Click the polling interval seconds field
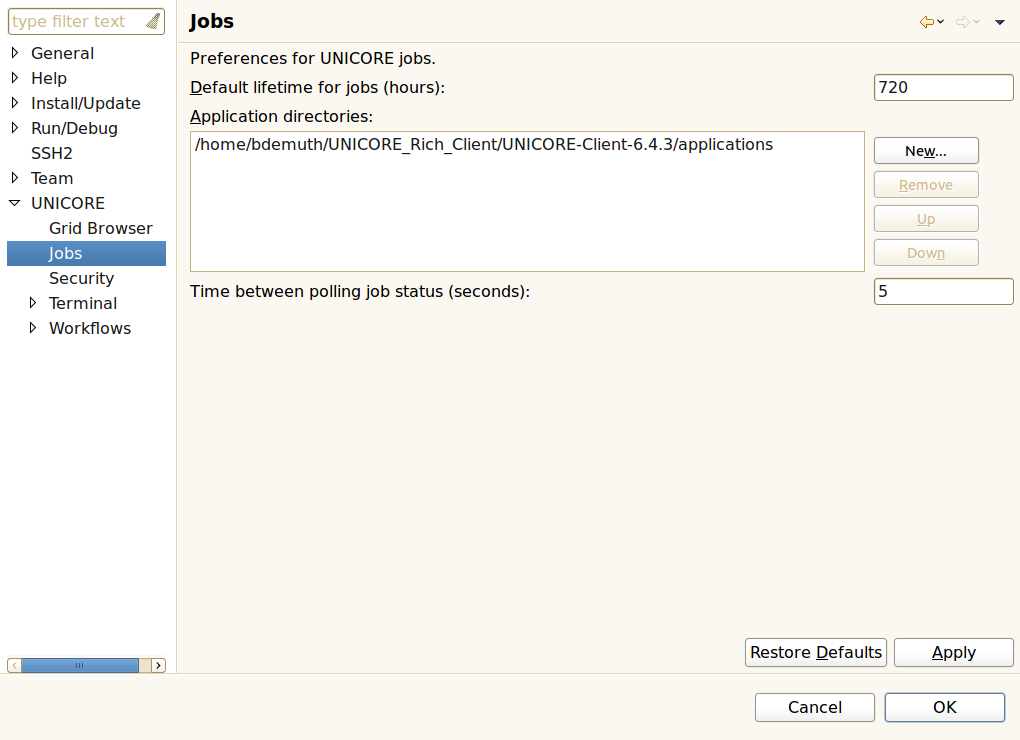 pos(943,291)
